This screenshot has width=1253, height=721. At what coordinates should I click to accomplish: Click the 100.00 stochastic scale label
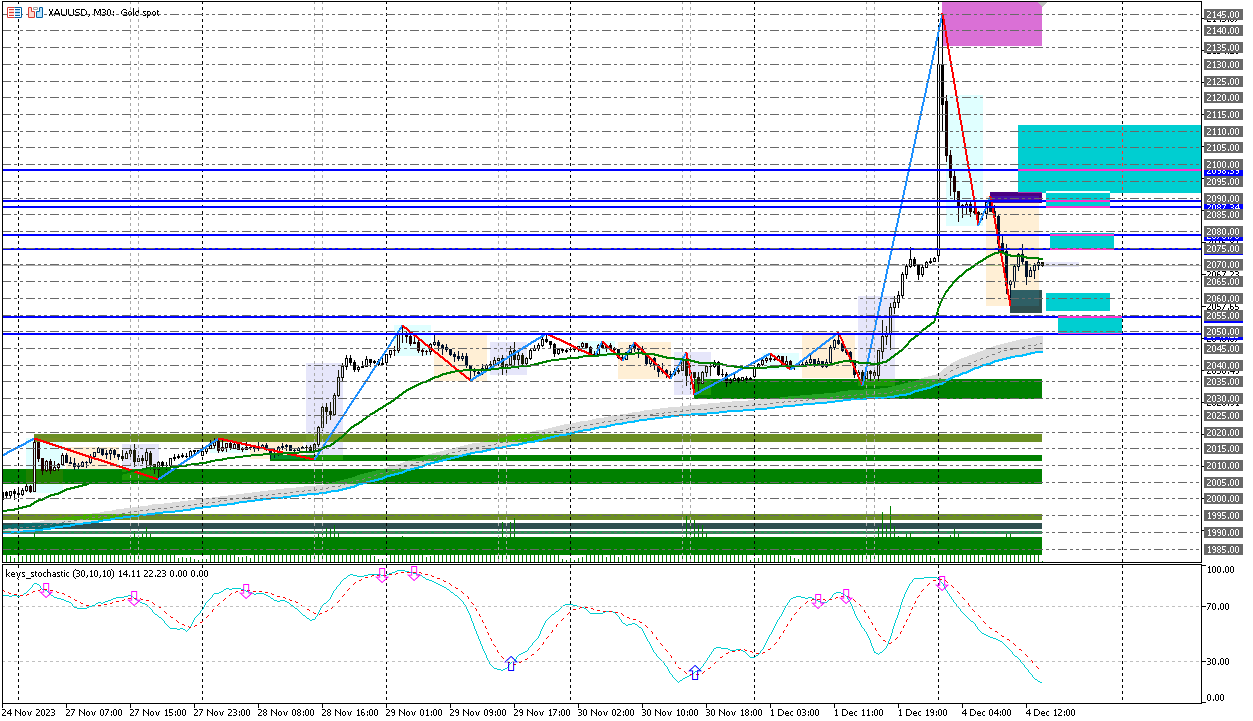pyautogui.click(x=1220, y=570)
